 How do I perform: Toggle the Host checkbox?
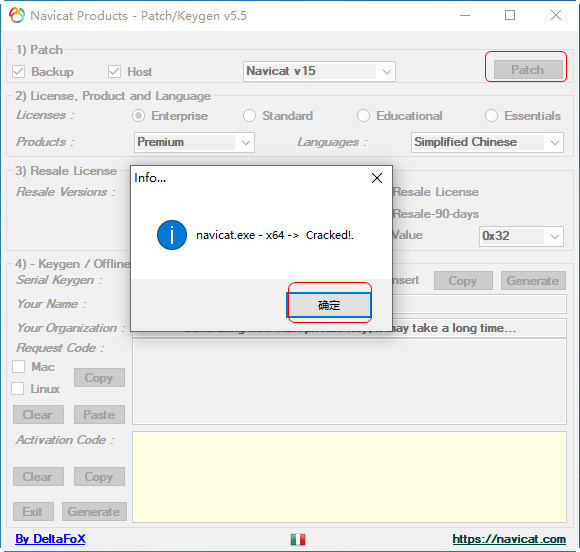[x=114, y=71]
